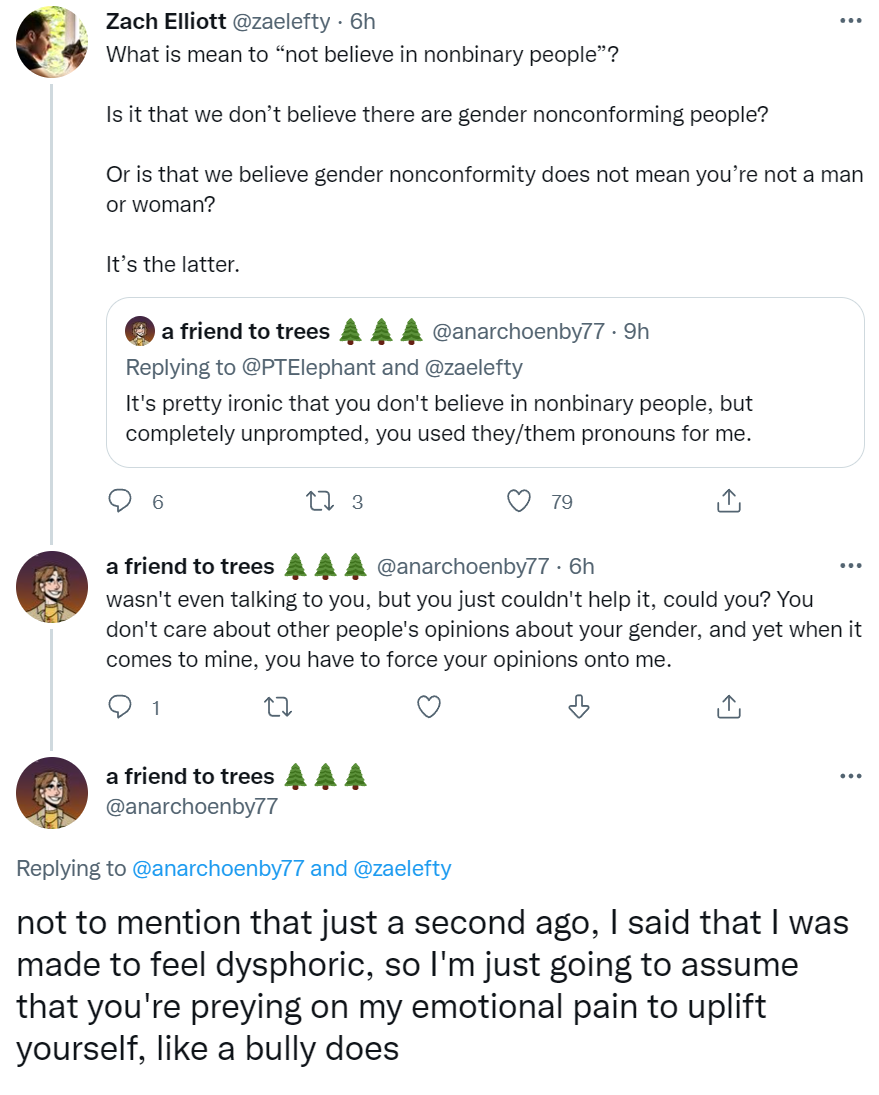Like Zach Elliott's tweet with 79 likes

pyautogui.click(x=519, y=501)
